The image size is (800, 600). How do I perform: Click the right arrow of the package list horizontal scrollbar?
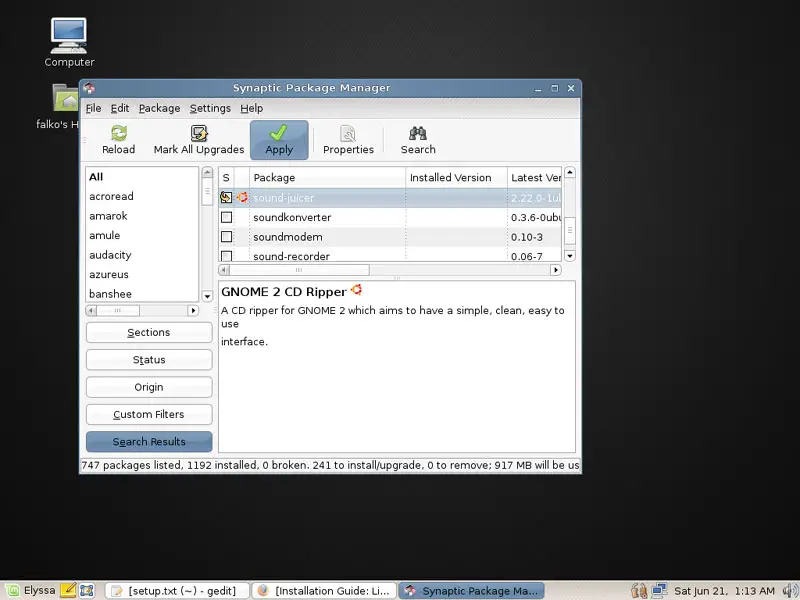556,270
